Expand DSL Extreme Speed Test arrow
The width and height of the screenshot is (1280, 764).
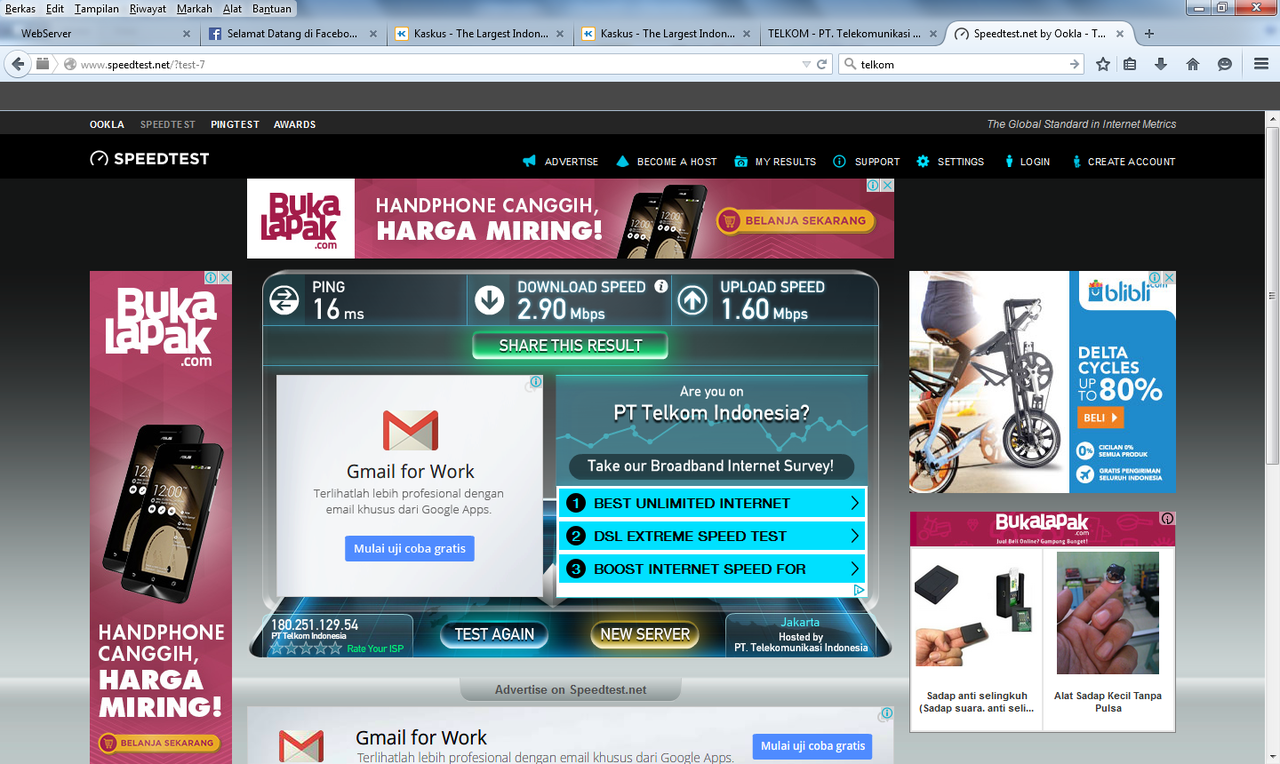click(854, 536)
